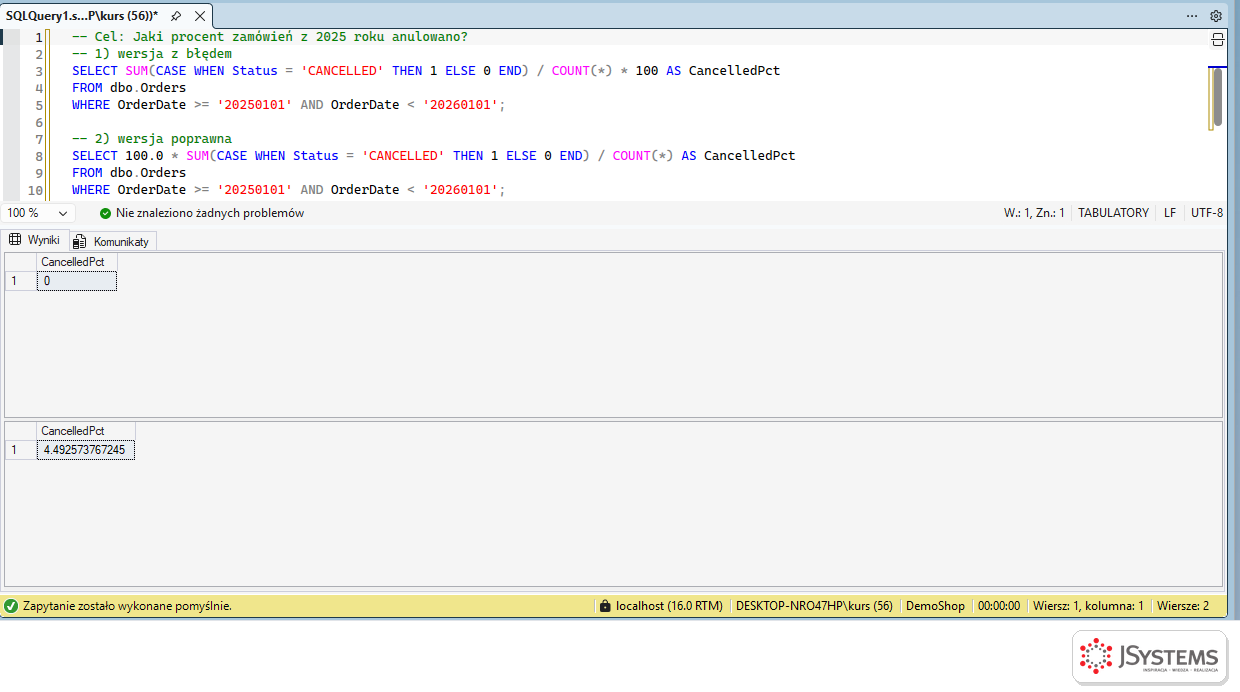The image size is (1240, 692).
Task: Select the CancelledPct header in the second result grid
Action: (86, 431)
